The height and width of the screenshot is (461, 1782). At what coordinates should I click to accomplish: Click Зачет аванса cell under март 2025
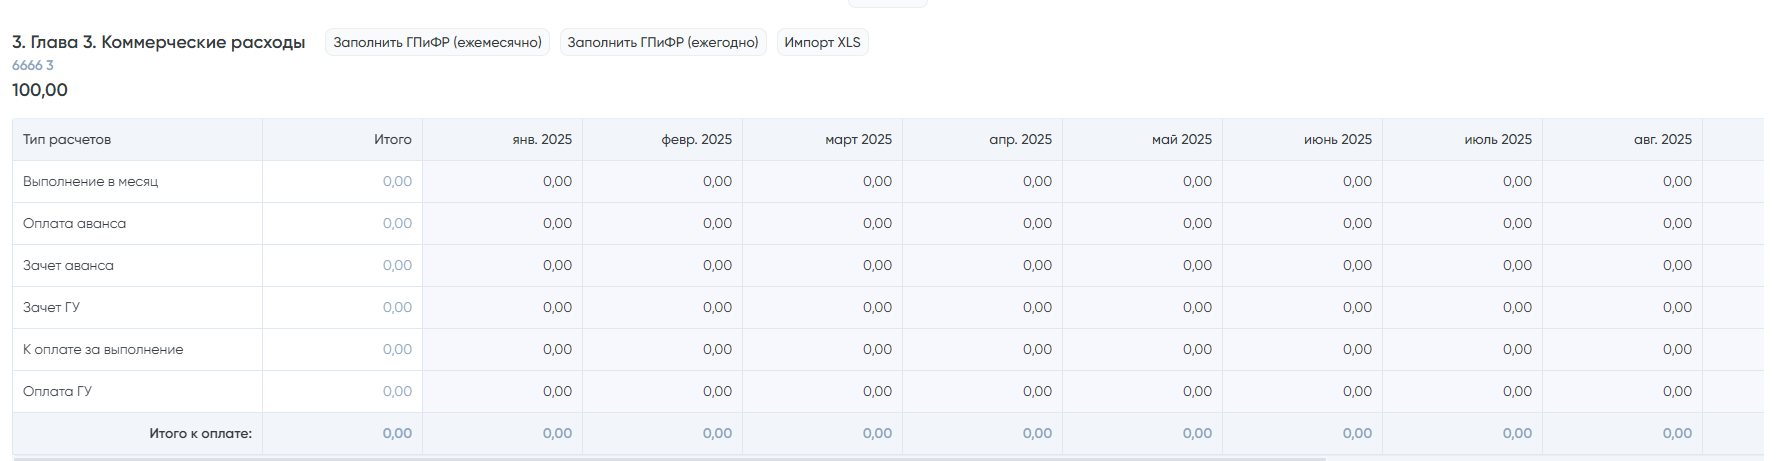point(823,265)
